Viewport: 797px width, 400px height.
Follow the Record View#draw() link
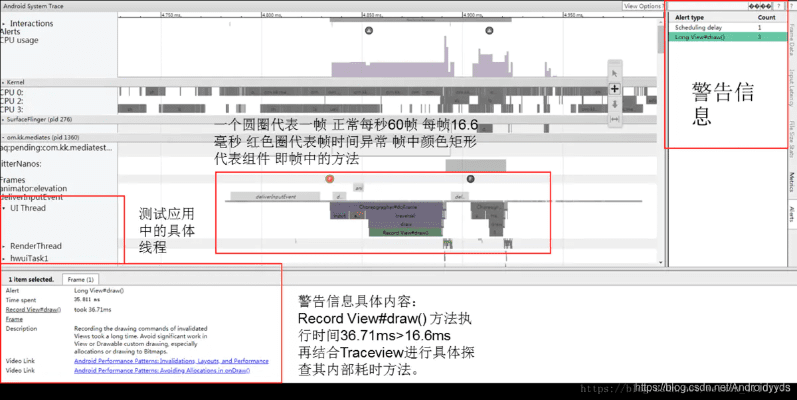click(x=33, y=310)
